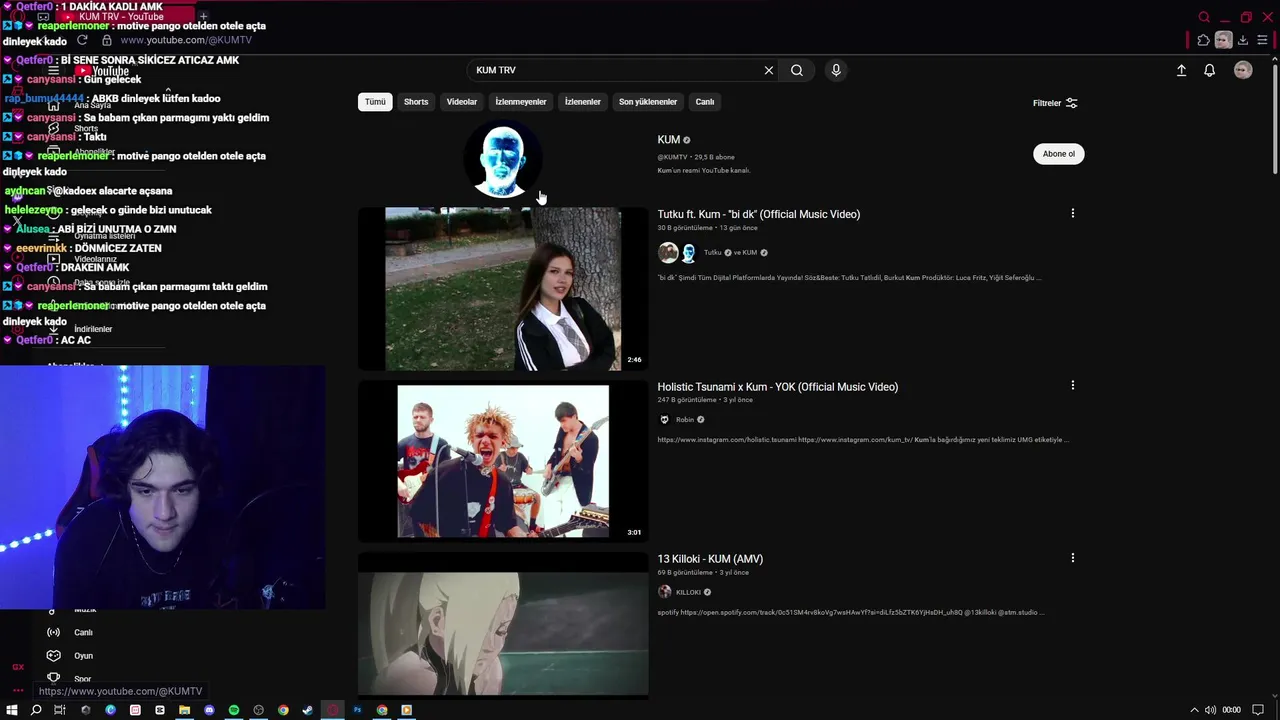Open browser extensions puzzle icon
Screen dimensions: 1280x720
pos(1203,40)
